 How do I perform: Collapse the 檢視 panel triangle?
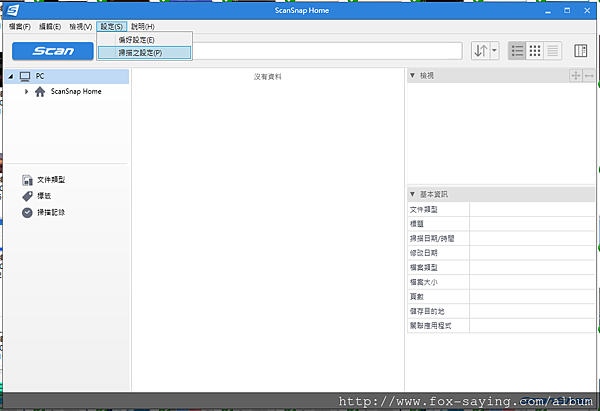click(x=412, y=76)
